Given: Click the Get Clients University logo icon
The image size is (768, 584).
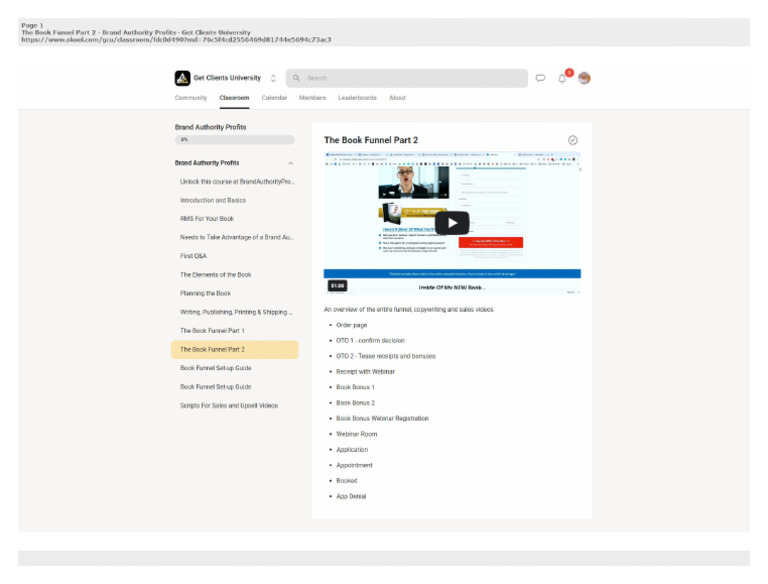Looking at the screenshot, I should point(182,78).
